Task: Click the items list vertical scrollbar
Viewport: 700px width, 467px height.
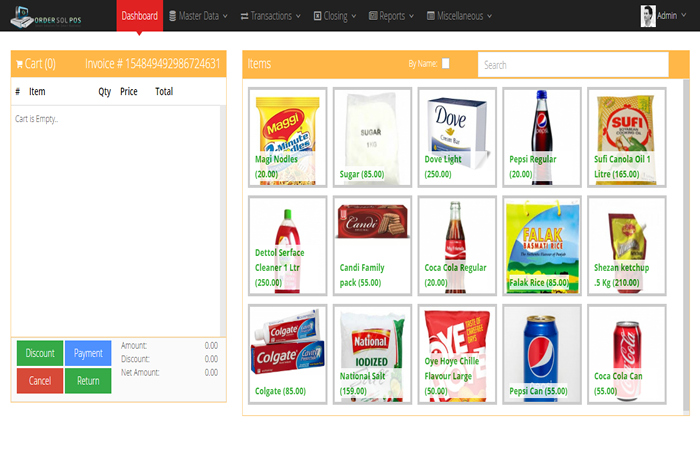Action: [686, 246]
